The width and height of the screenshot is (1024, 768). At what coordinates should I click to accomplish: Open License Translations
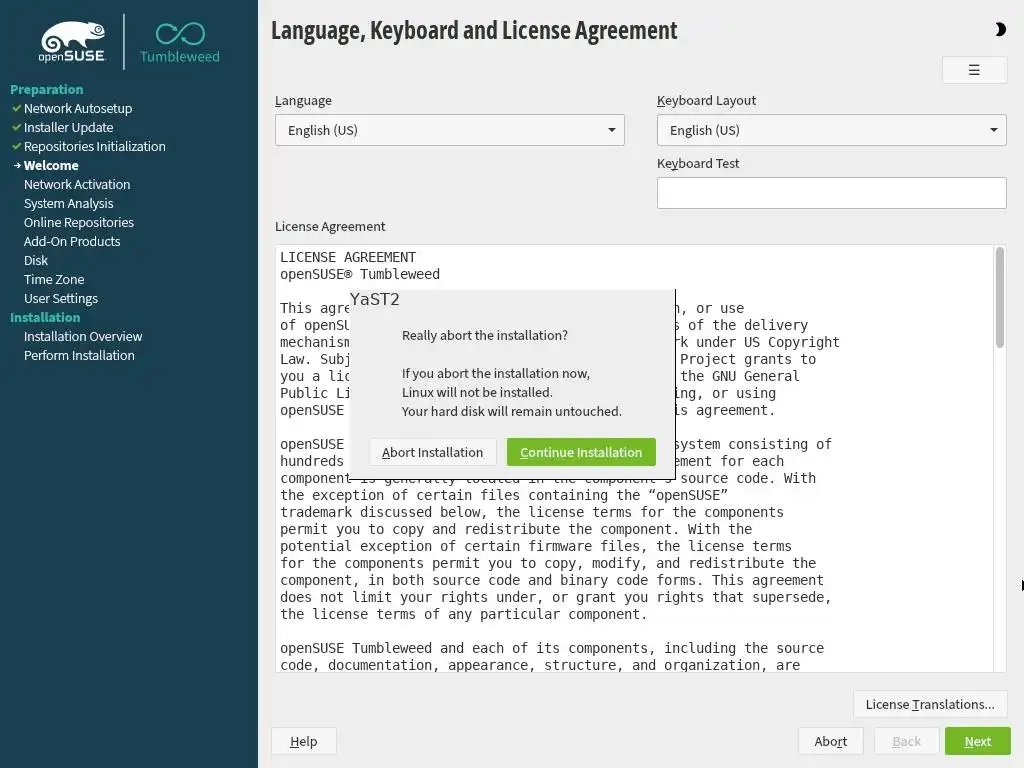[x=930, y=705]
